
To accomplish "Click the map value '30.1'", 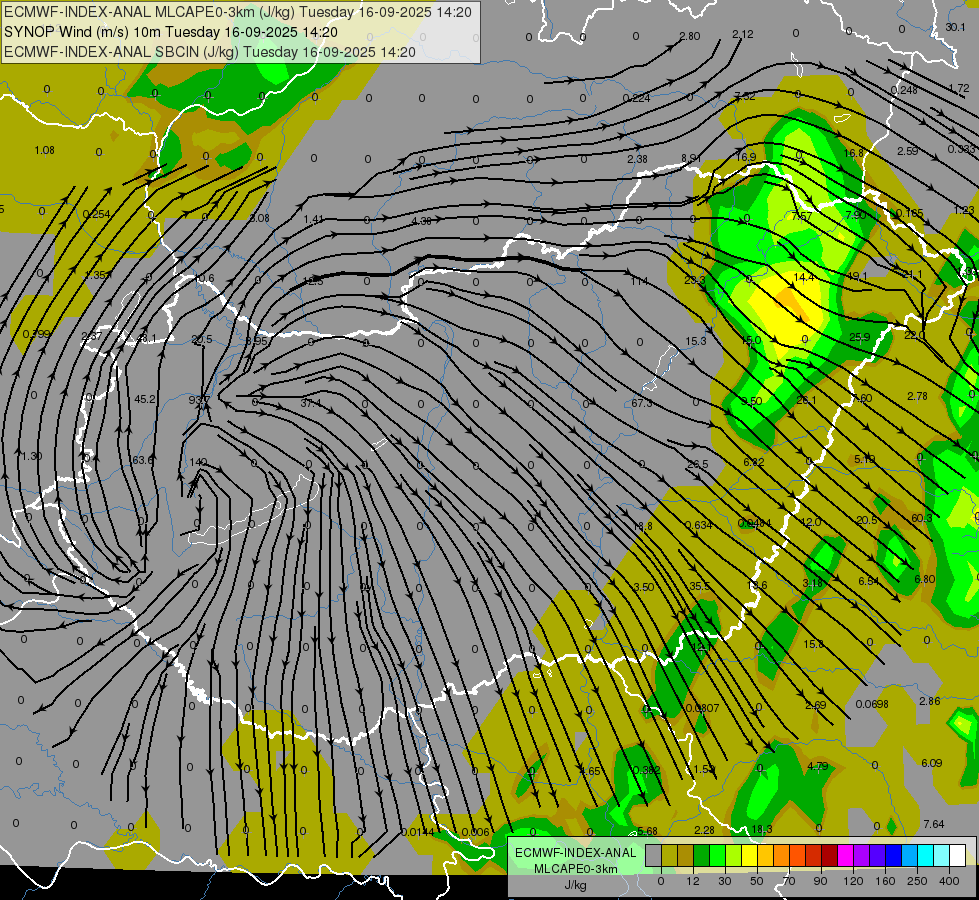I will pyautogui.click(x=955, y=27).
